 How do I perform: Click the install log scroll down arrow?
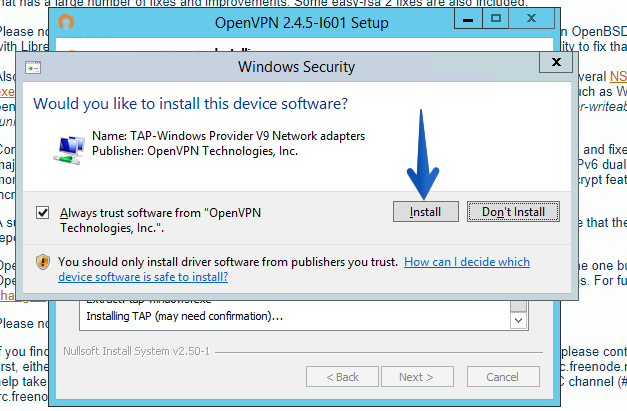click(519, 321)
